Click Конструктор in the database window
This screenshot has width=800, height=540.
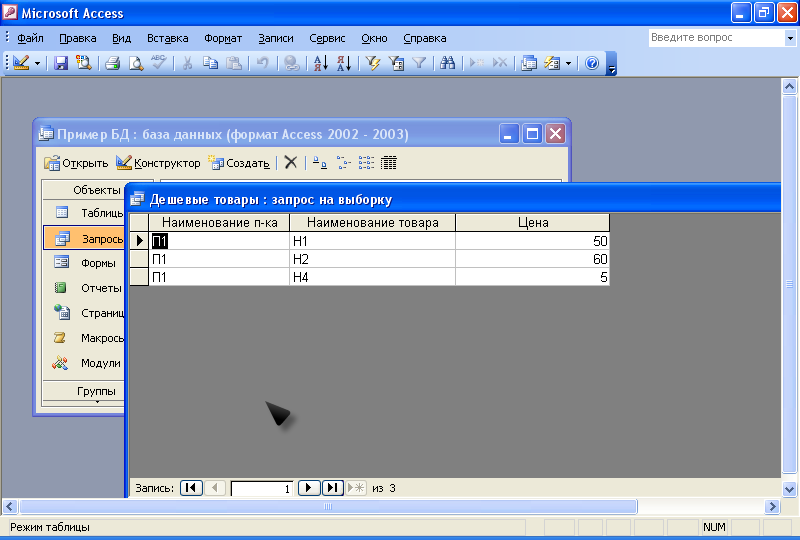tap(158, 163)
